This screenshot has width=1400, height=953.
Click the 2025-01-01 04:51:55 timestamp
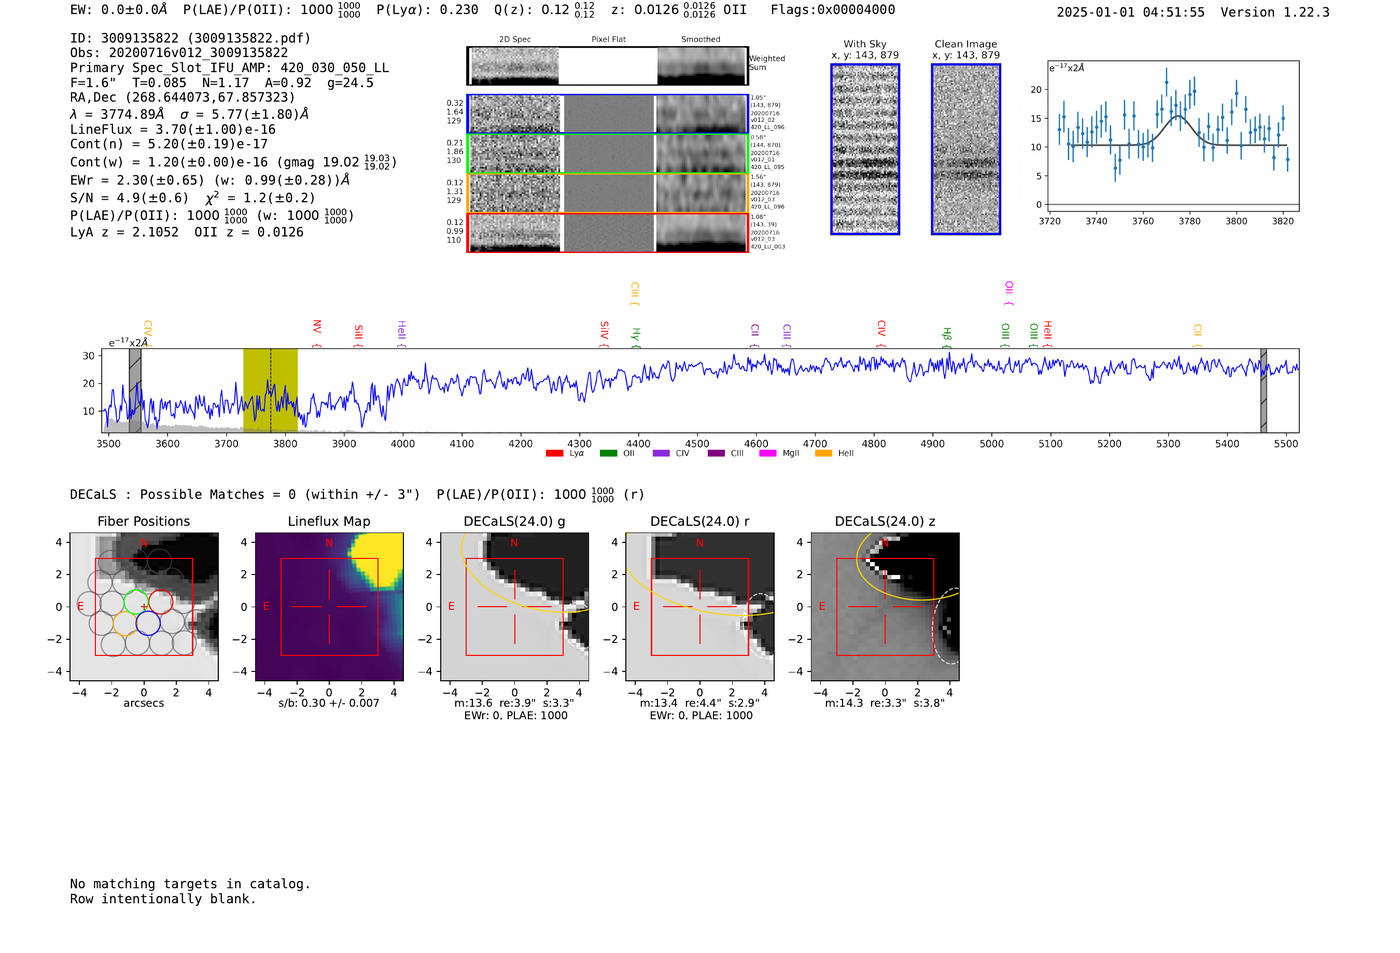tap(1131, 12)
